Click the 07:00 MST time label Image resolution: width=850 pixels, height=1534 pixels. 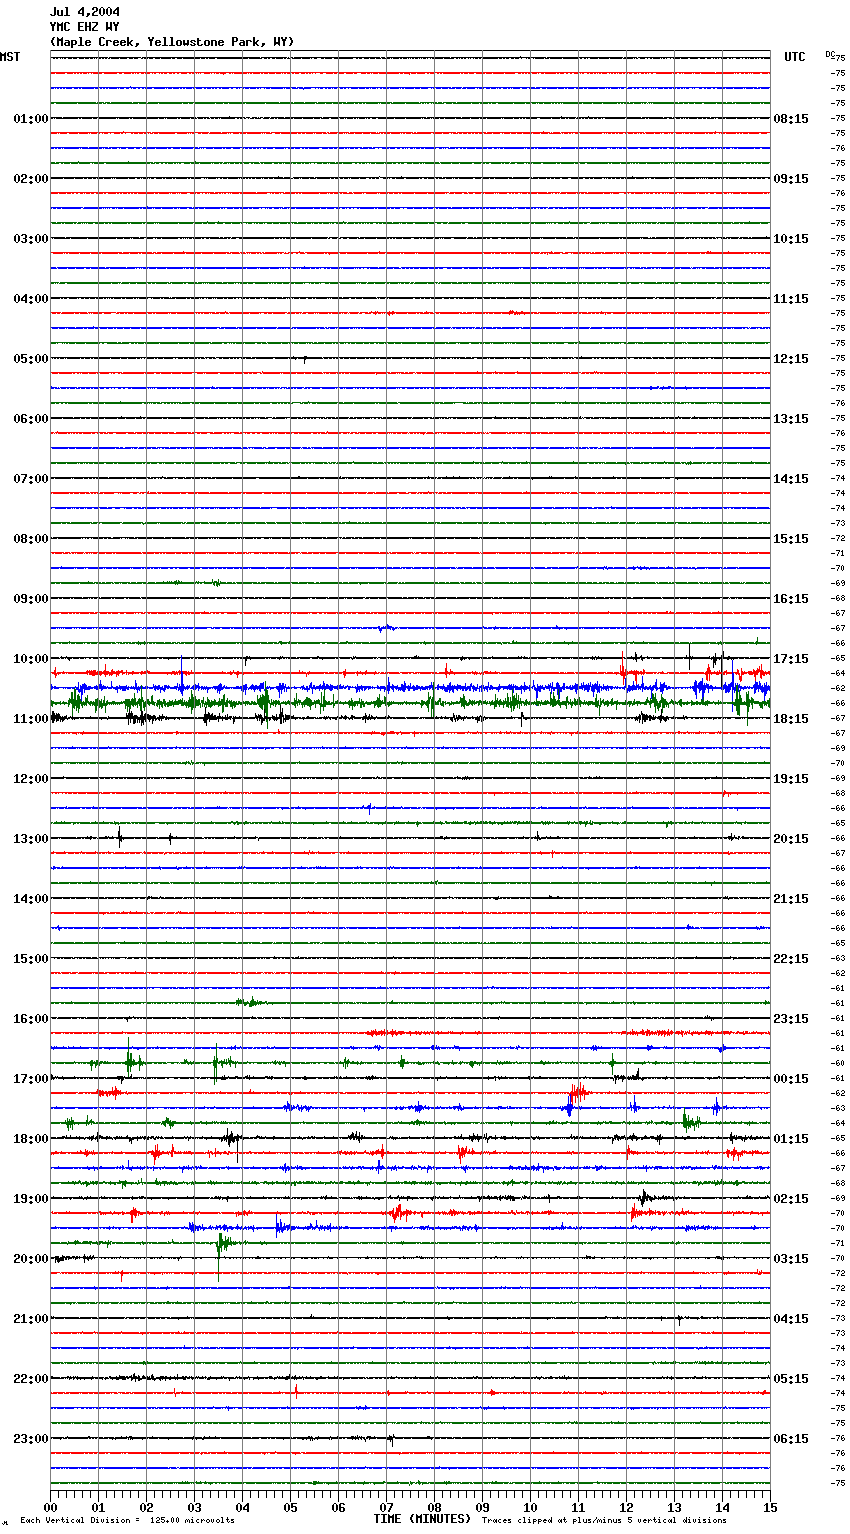point(31,479)
